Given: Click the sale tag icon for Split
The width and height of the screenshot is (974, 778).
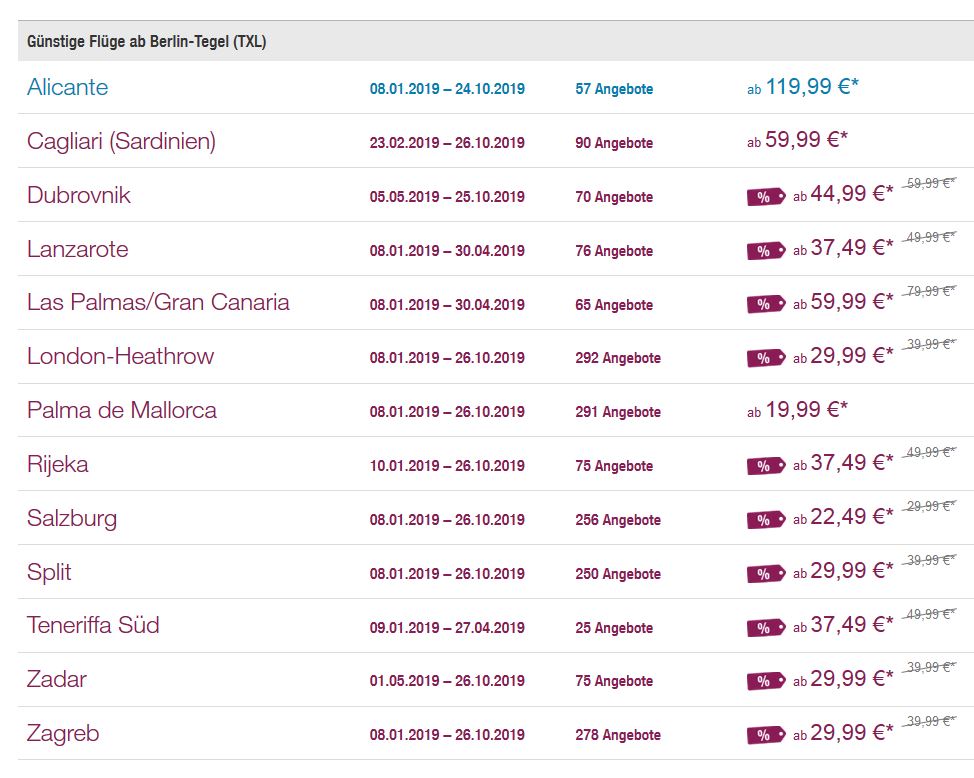Looking at the screenshot, I should pos(766,574).
